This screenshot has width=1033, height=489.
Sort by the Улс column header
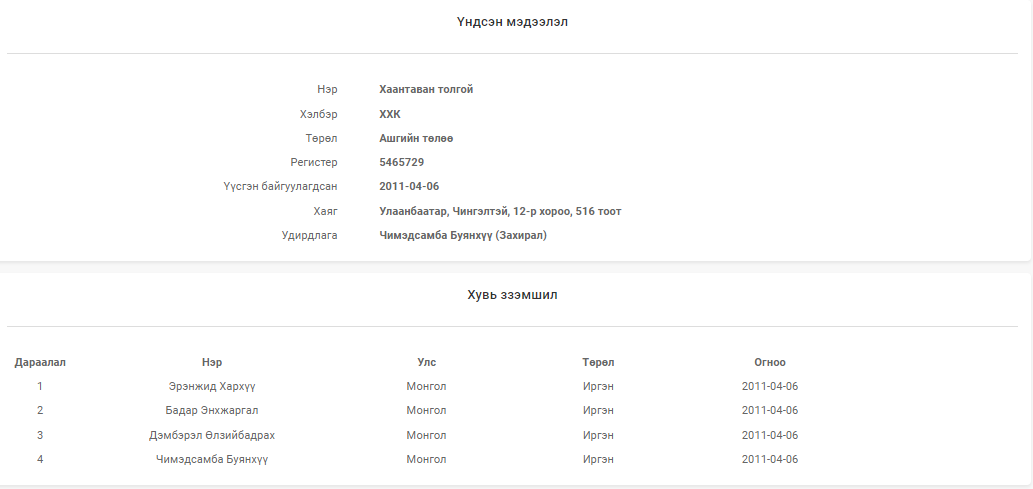pyautogui.click(x=426, y=362)
